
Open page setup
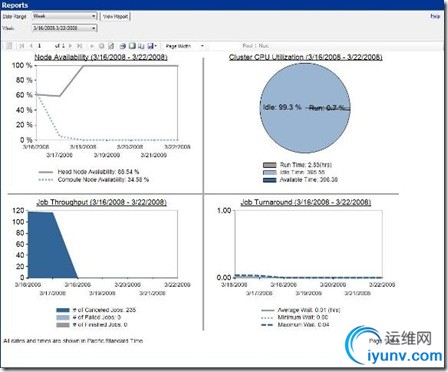tap(141, 46)
